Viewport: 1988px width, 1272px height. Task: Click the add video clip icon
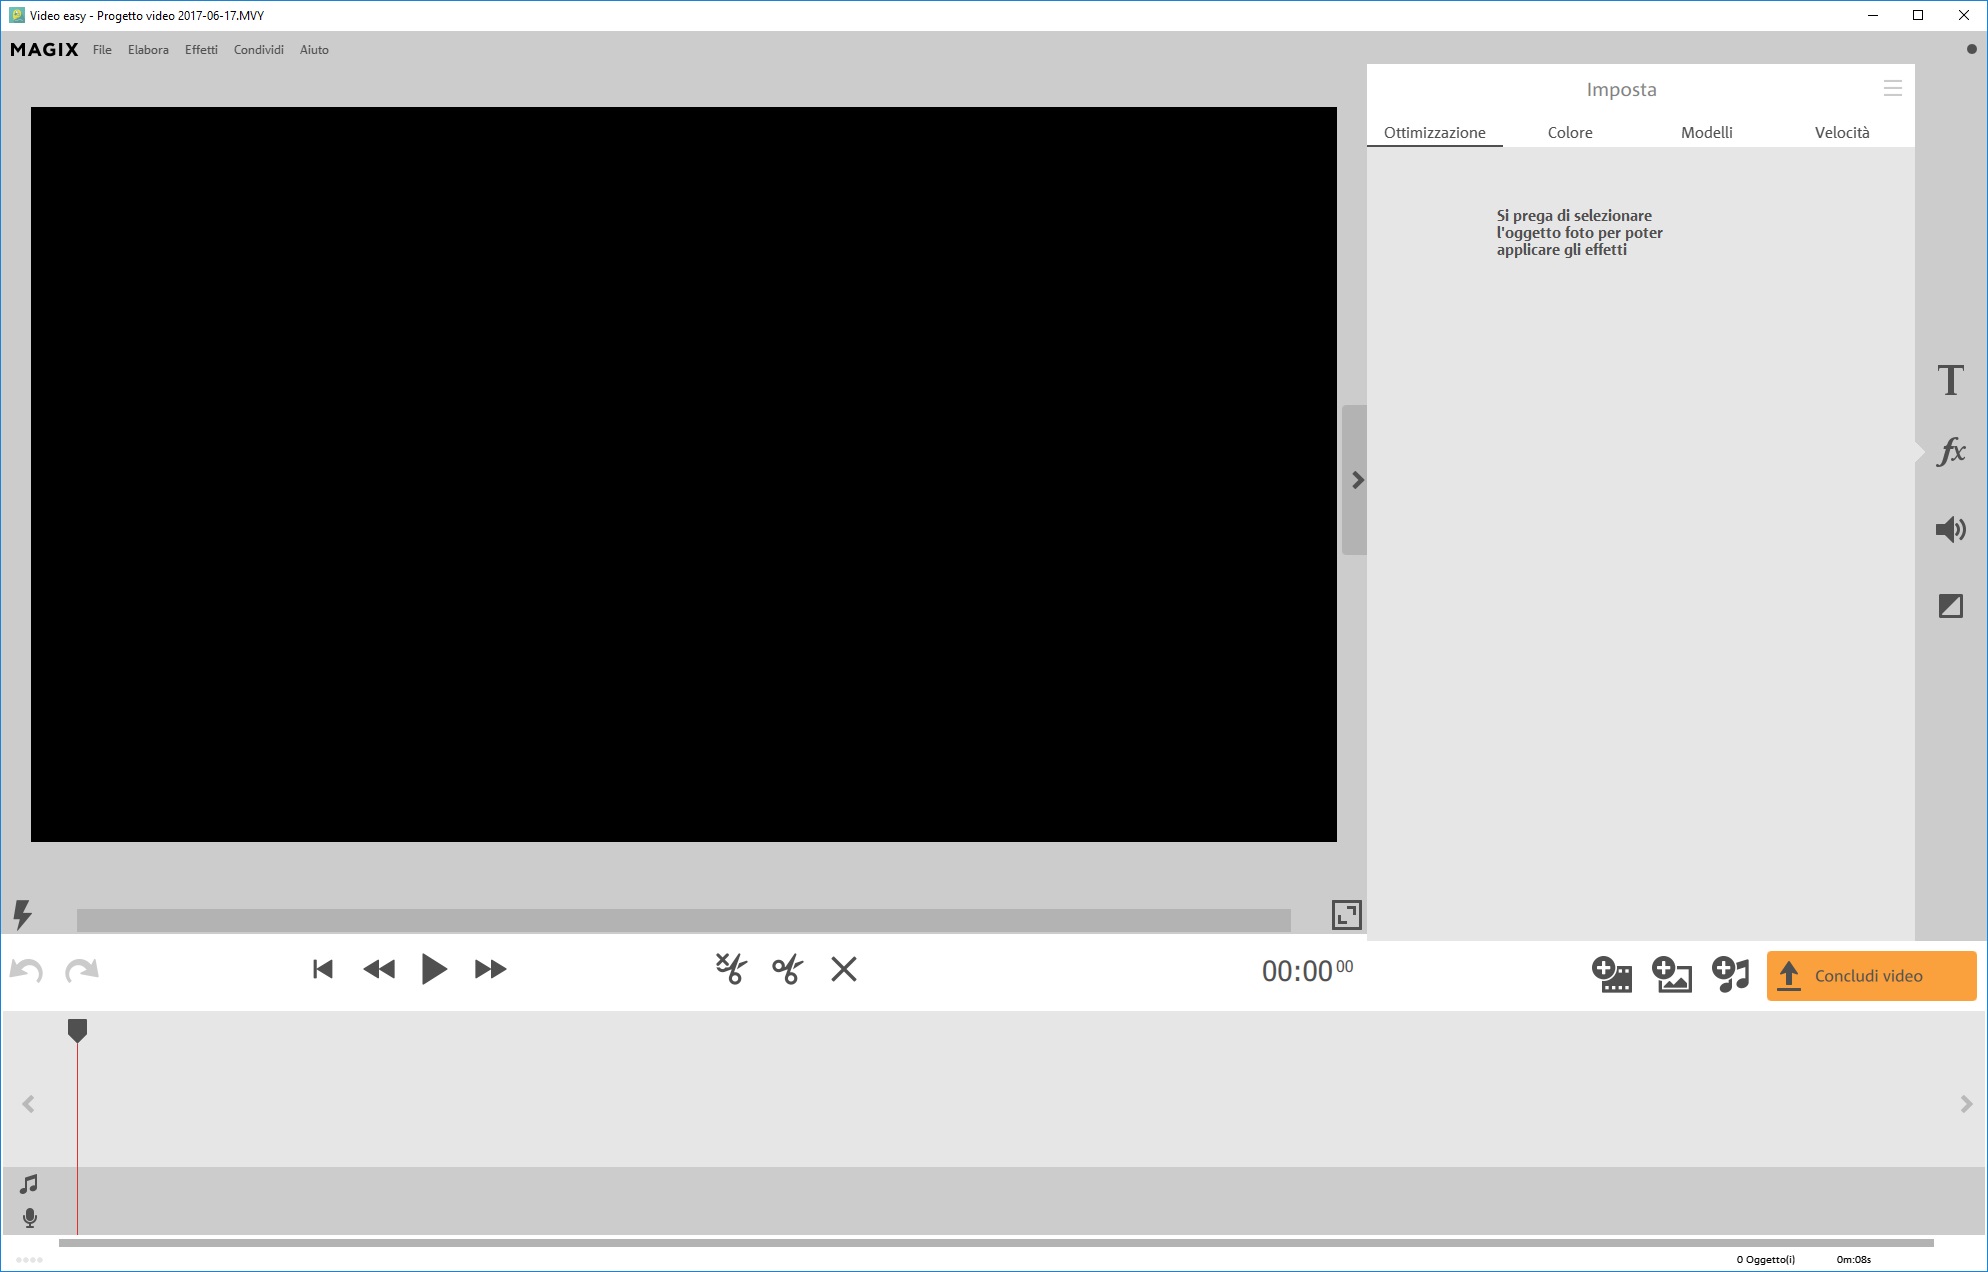click(x=1612, y=974)
